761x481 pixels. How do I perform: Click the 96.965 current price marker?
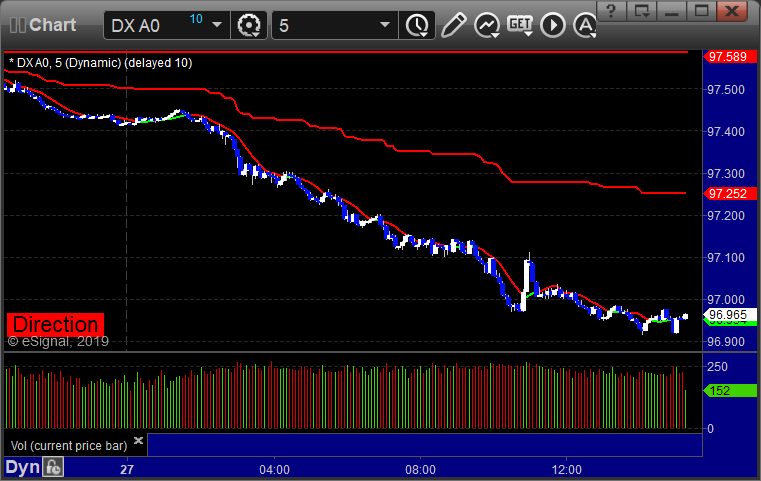point(729,315)
